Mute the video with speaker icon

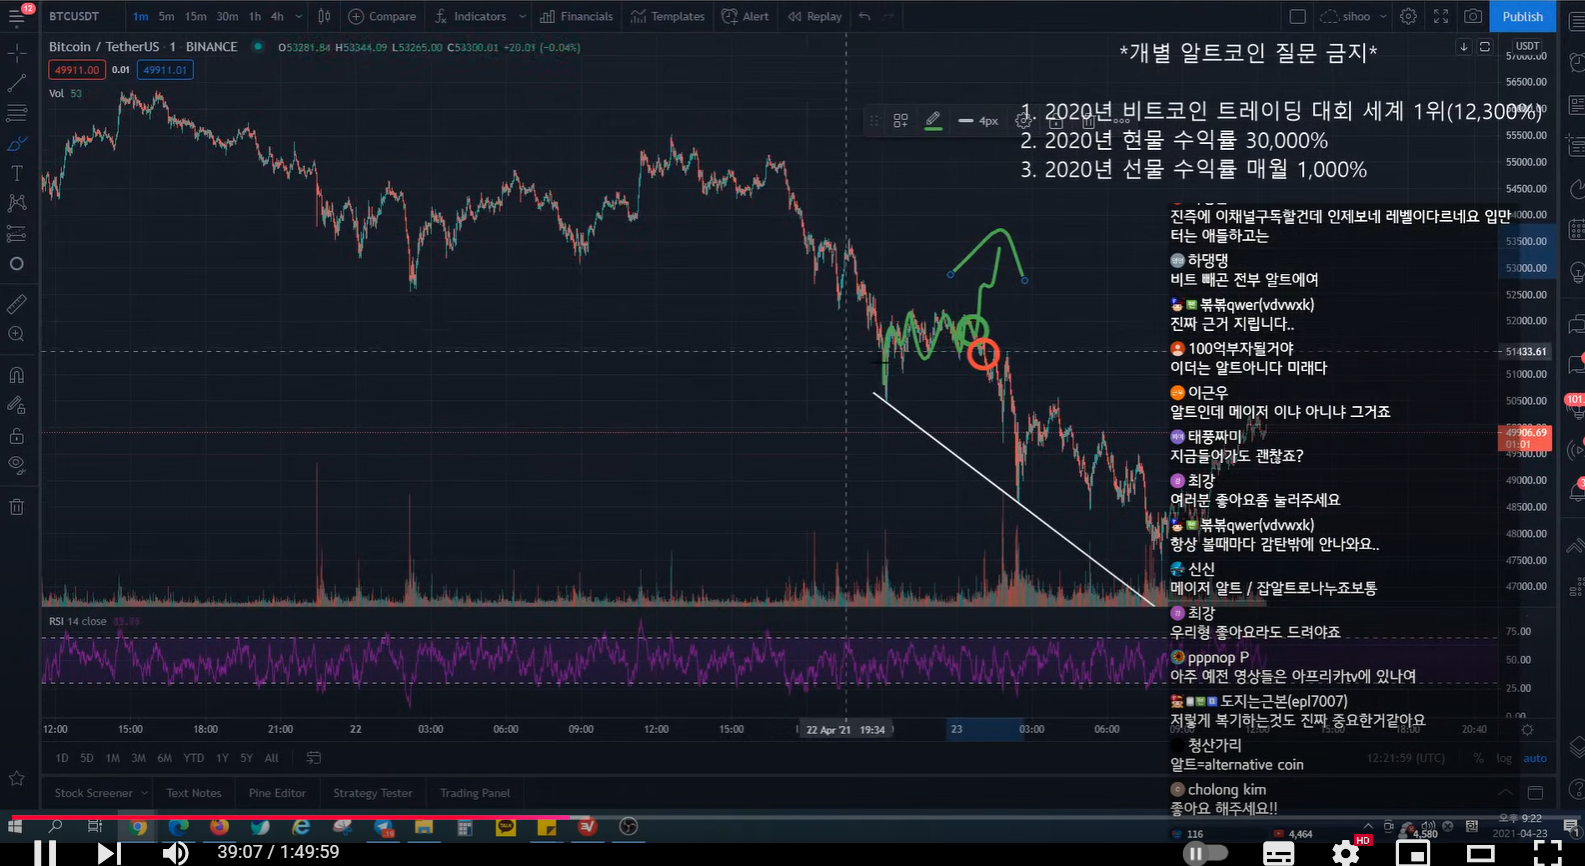pyautogui.click(x=176, y=852)
